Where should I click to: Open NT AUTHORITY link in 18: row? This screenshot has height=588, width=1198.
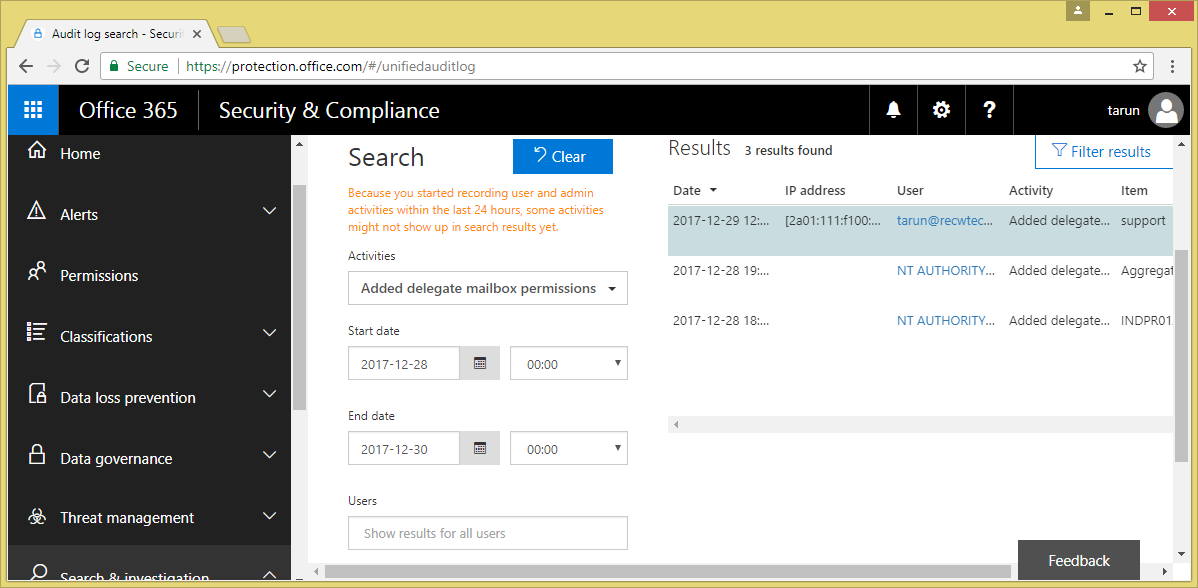click(945, 321)
